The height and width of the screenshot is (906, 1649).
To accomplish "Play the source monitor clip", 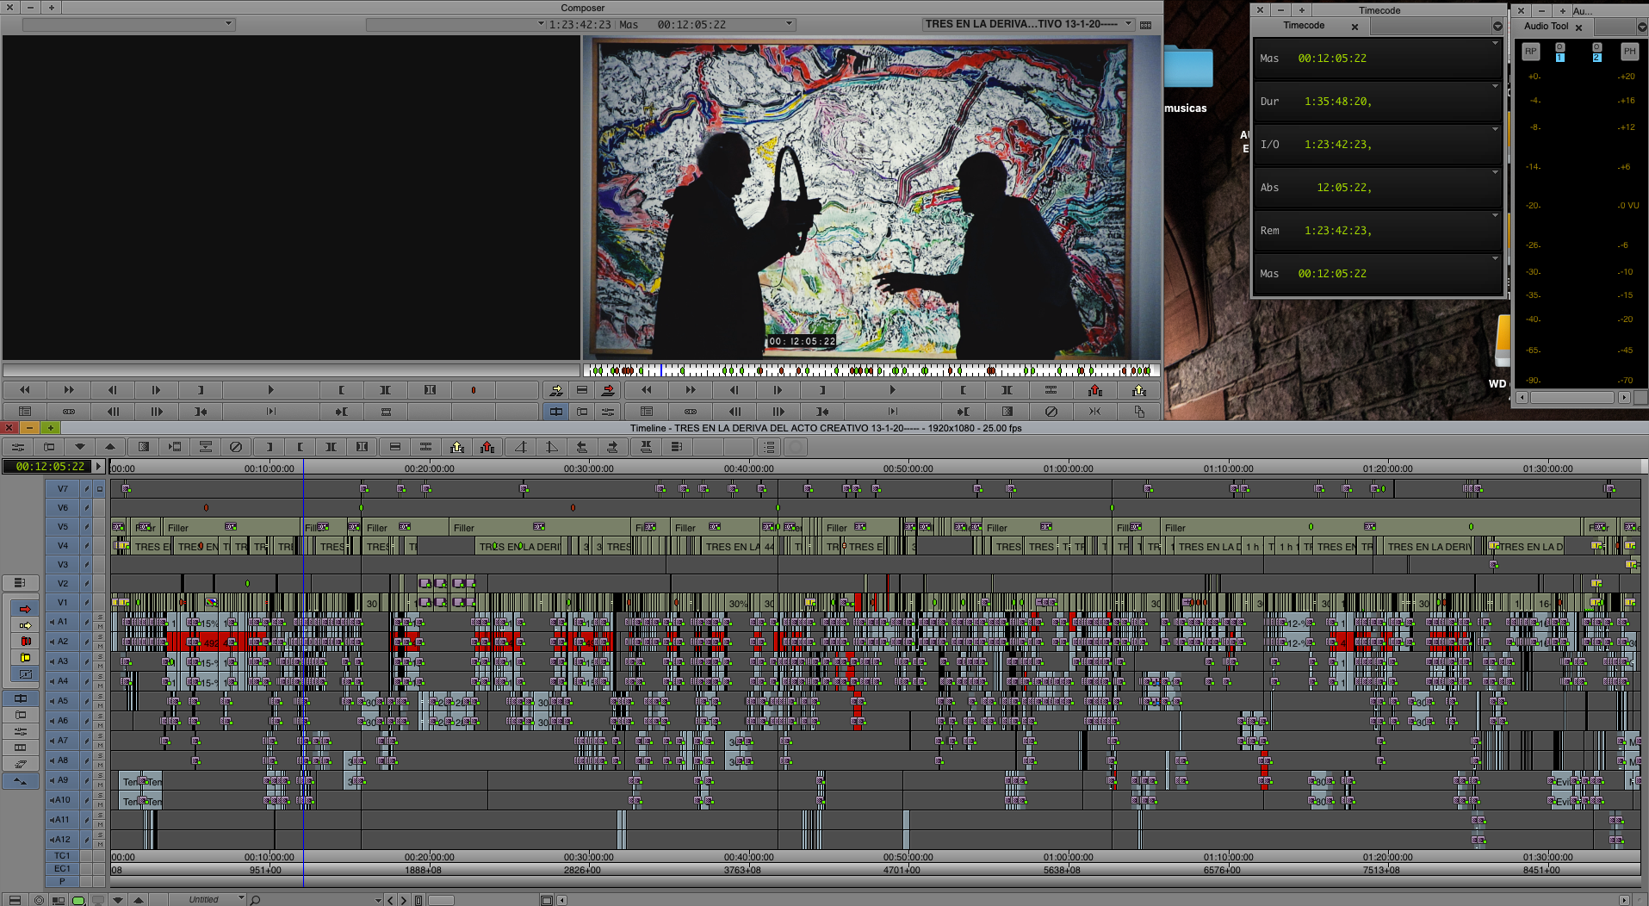I will tap(270, 390).
